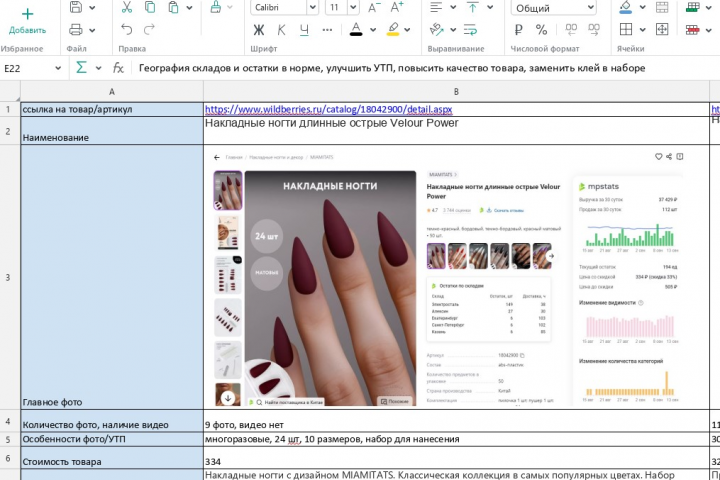Screen dimensions: 720x480
Task: Click the text rotation icon
Action: (436, 30)
